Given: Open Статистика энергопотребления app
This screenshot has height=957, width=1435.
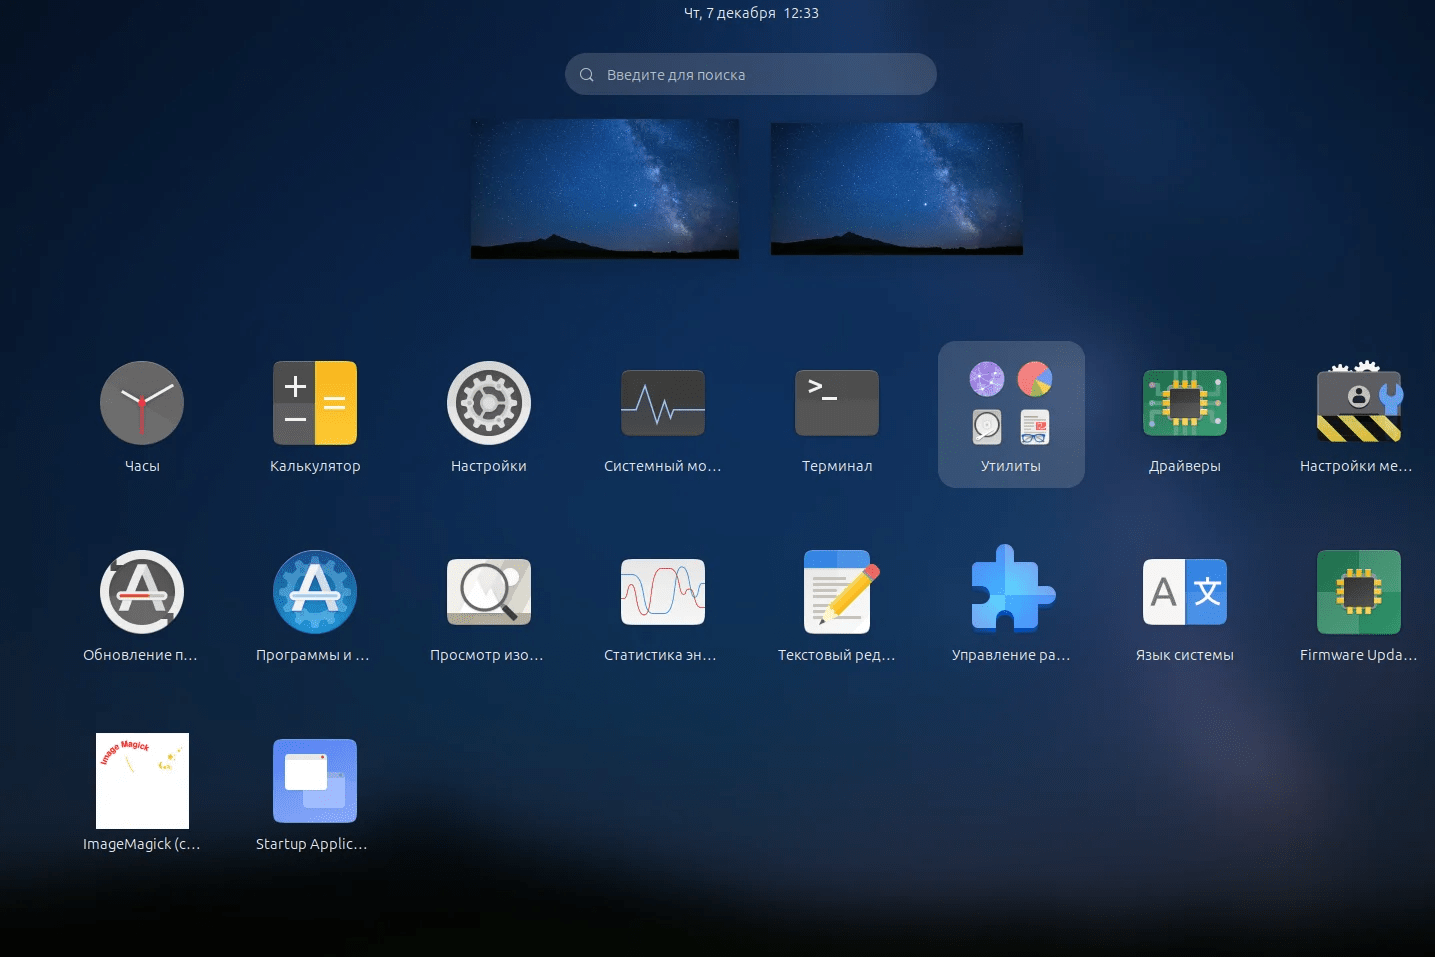Looking at the screenshot, I should pyautogui.click(x=663, y=592).
